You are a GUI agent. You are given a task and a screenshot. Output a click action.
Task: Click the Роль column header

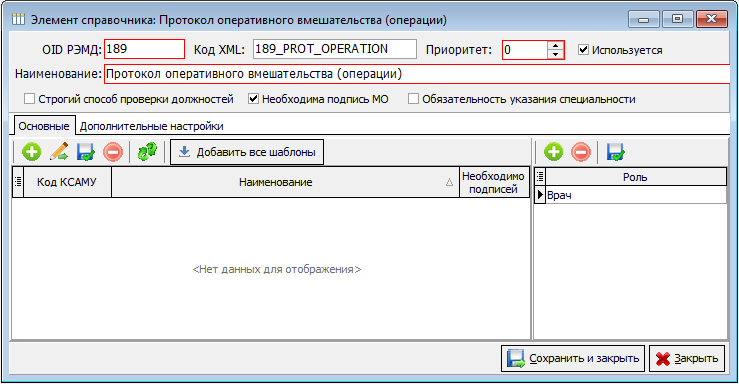point(635,177)
